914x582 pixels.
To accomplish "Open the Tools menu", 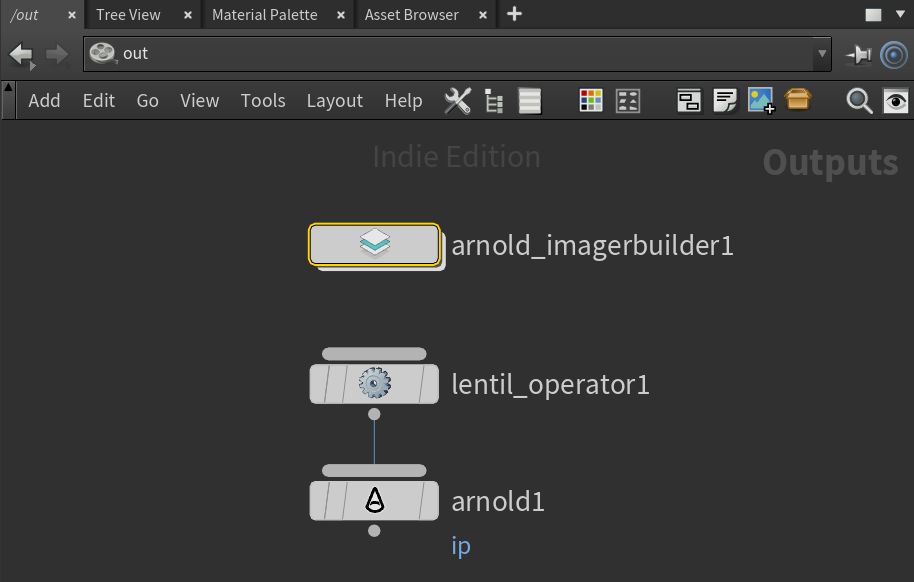I will (x=263, y=101).
